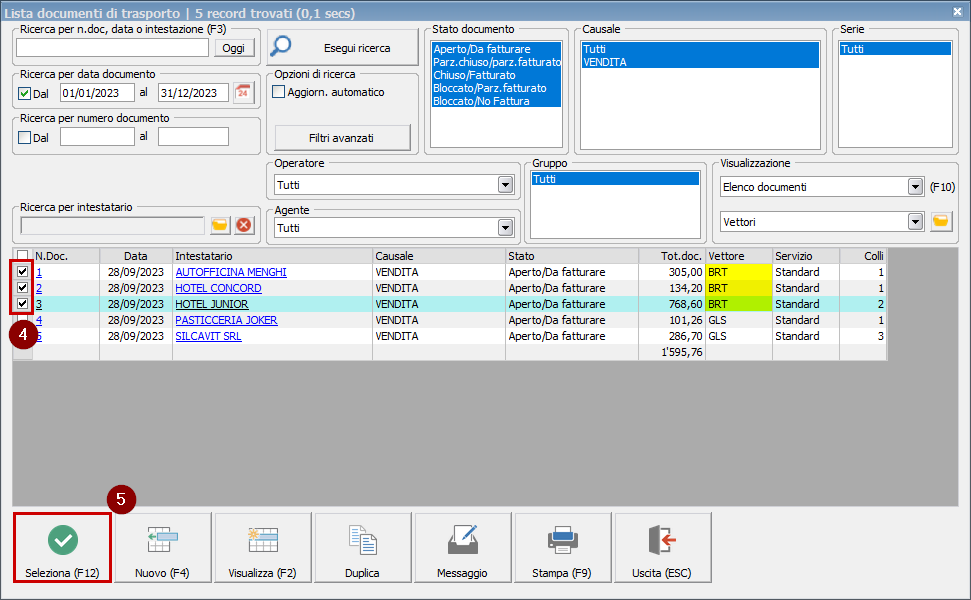Select VENDITA in the Causale list

click(x=700, y=62)
